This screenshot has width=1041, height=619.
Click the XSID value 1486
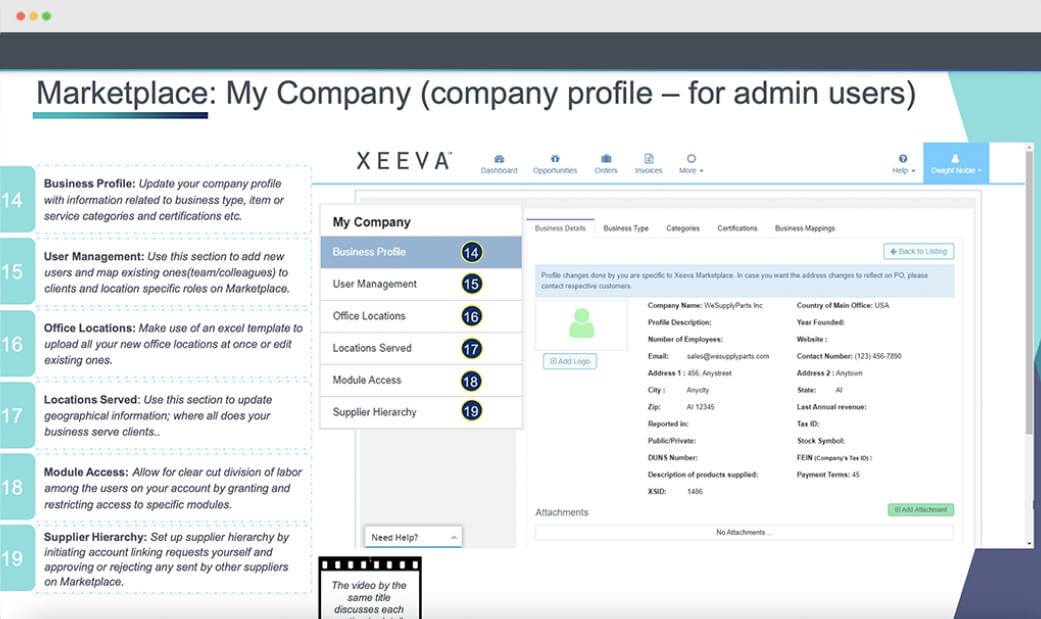pyautogui.click(x=694, y=491)
